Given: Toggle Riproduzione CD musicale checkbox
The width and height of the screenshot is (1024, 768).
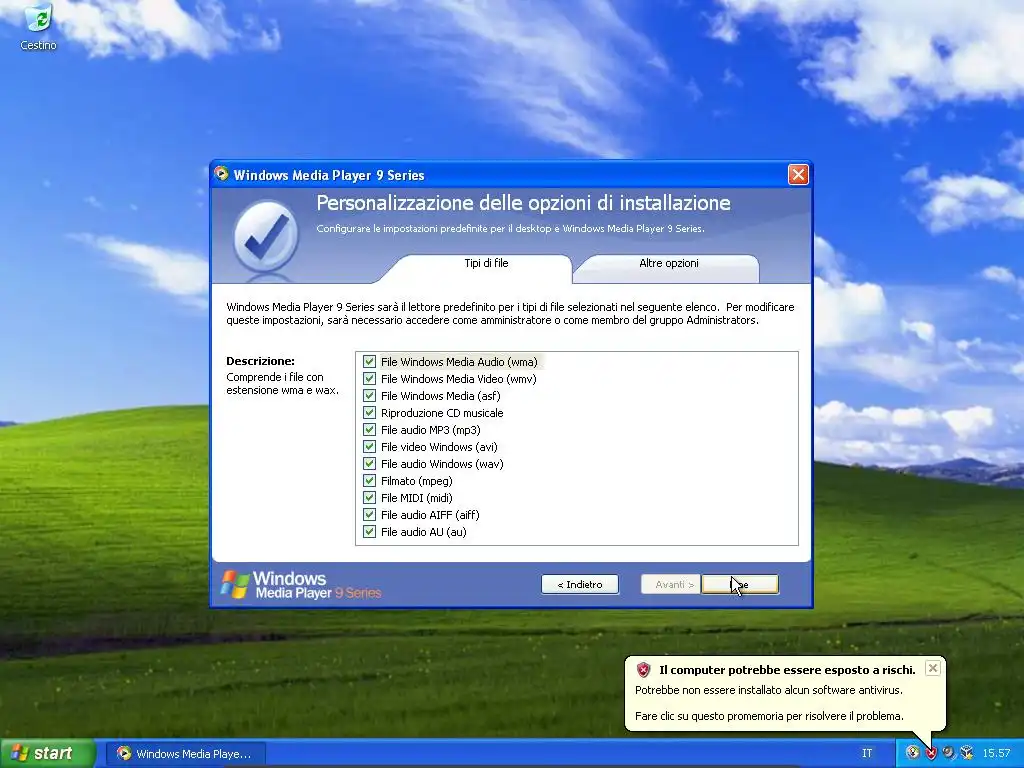Looking at the screenshot, I should pyautogui.click(x=370, y=413).
